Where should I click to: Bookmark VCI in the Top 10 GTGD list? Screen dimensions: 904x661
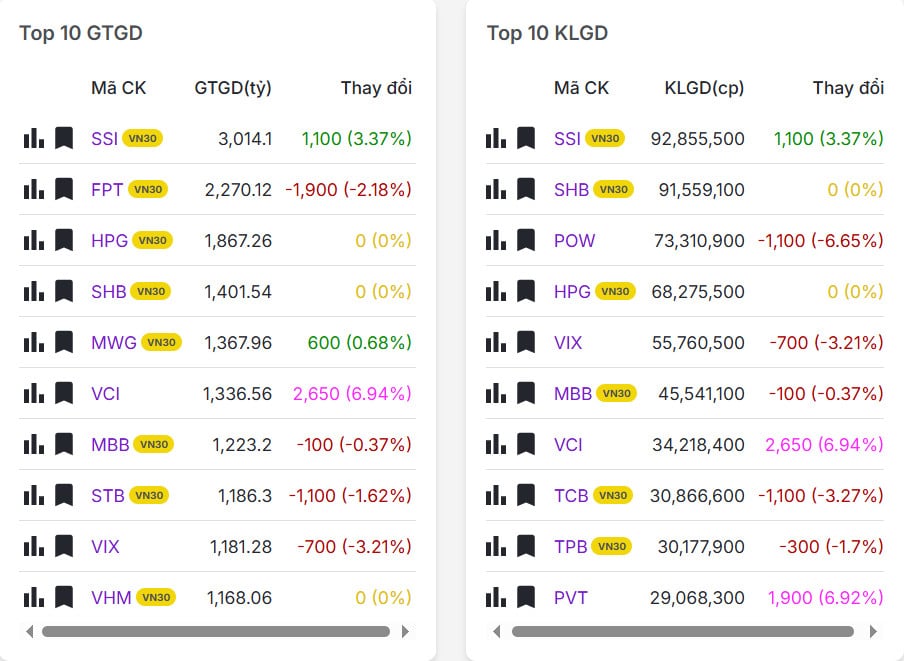(x=64, y=393)
